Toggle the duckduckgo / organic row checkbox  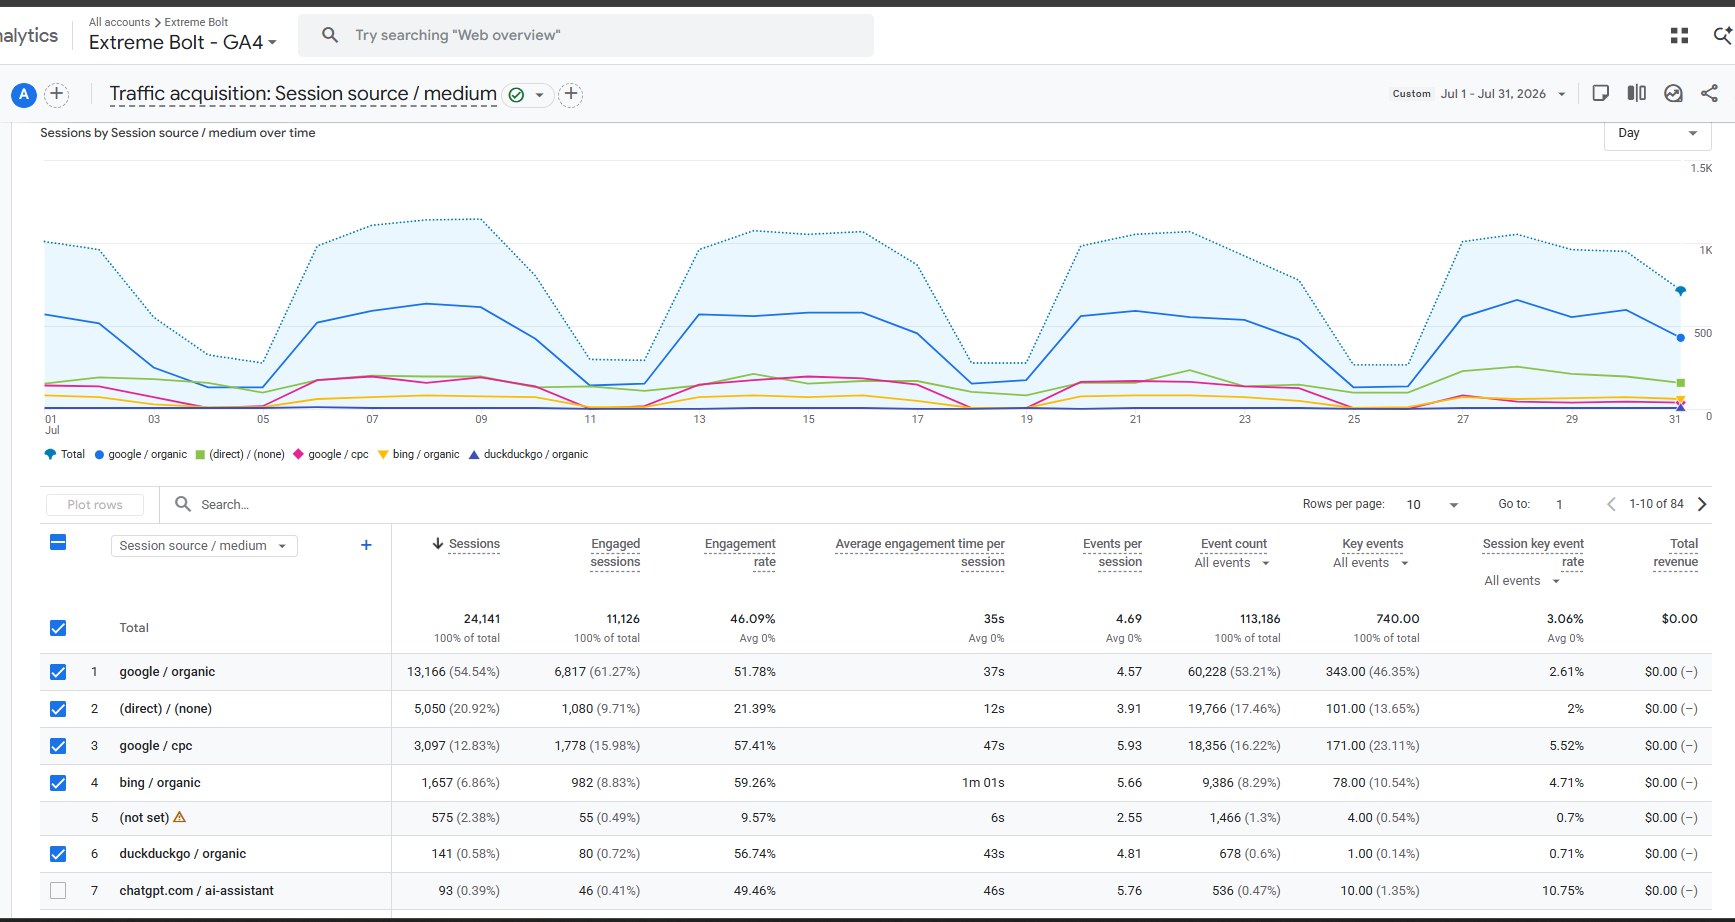coord(58,854)
